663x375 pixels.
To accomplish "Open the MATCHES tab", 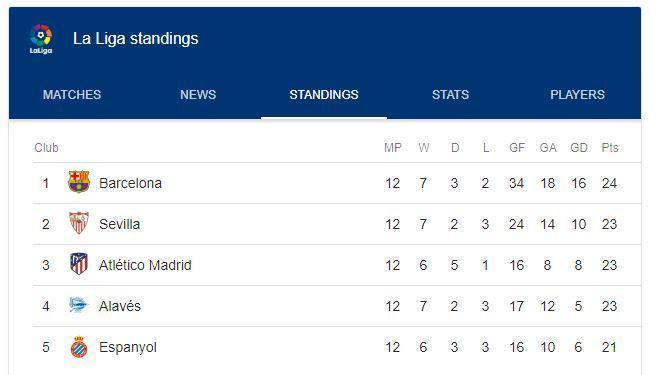I will pyautogui.click(x=72, y=95).
